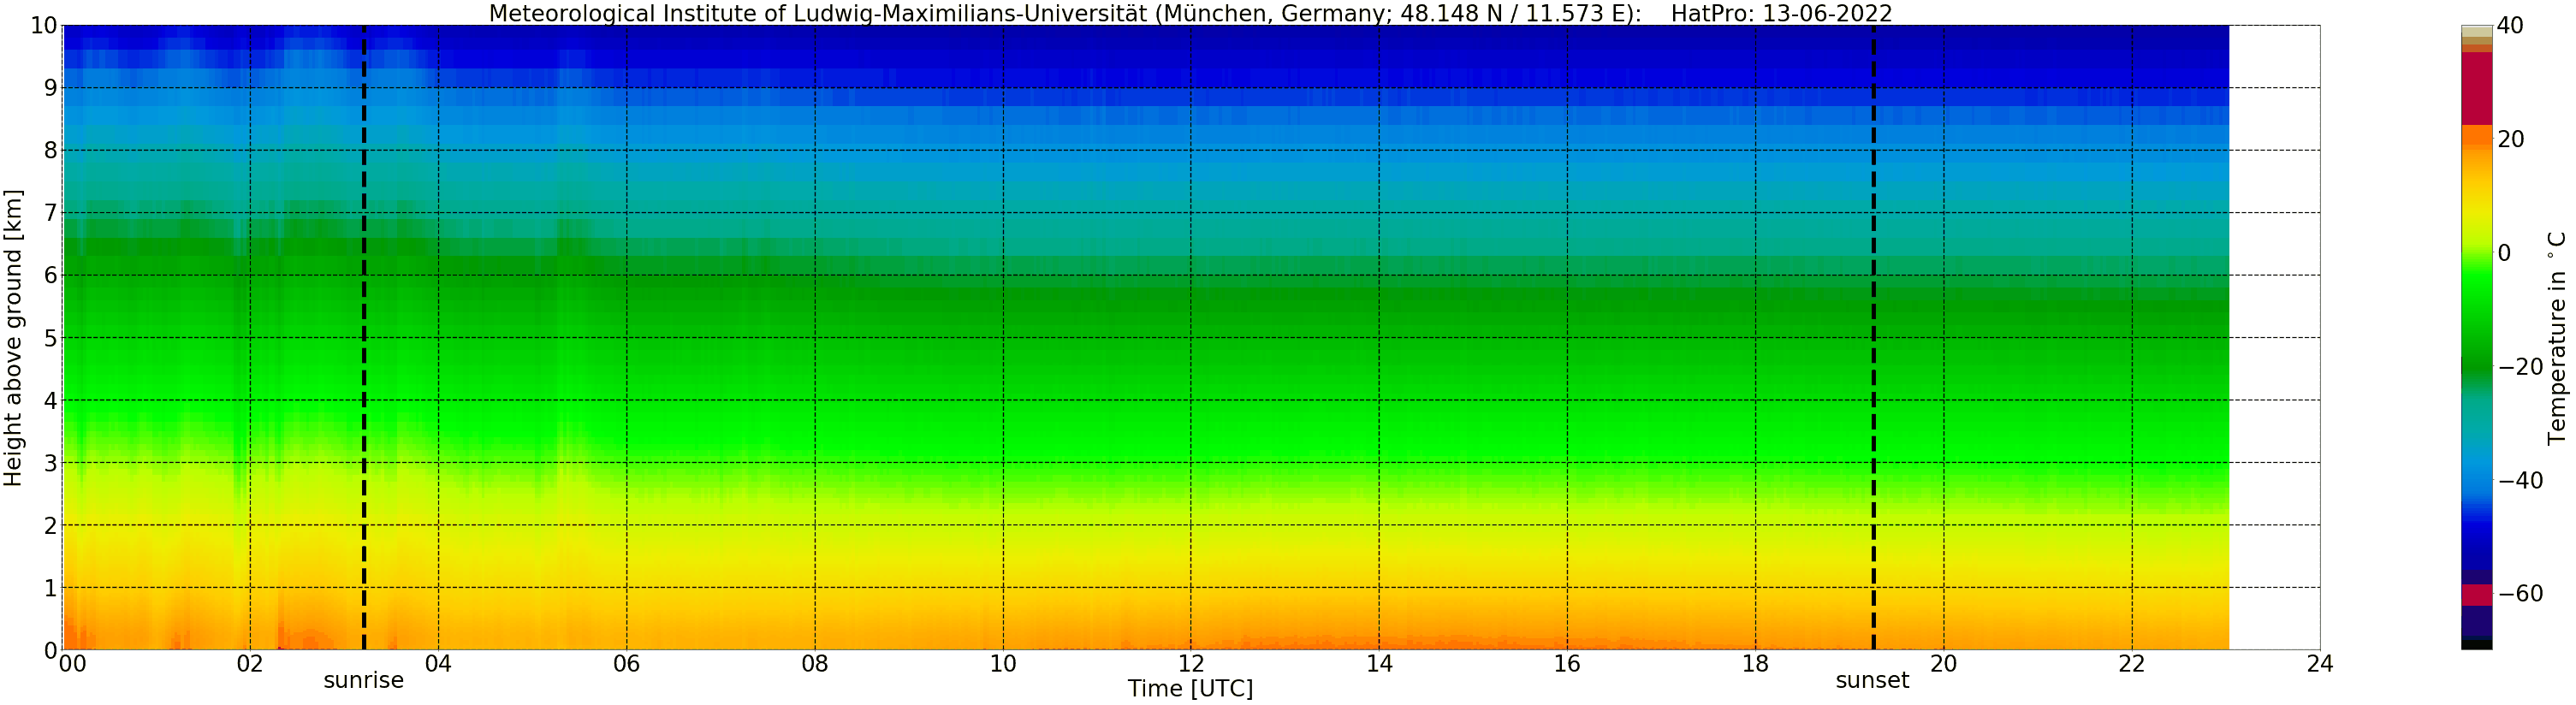Click the crimson band near colorbar top
The height and width of the screenshot is (705, 2576).
(2476, 88)
